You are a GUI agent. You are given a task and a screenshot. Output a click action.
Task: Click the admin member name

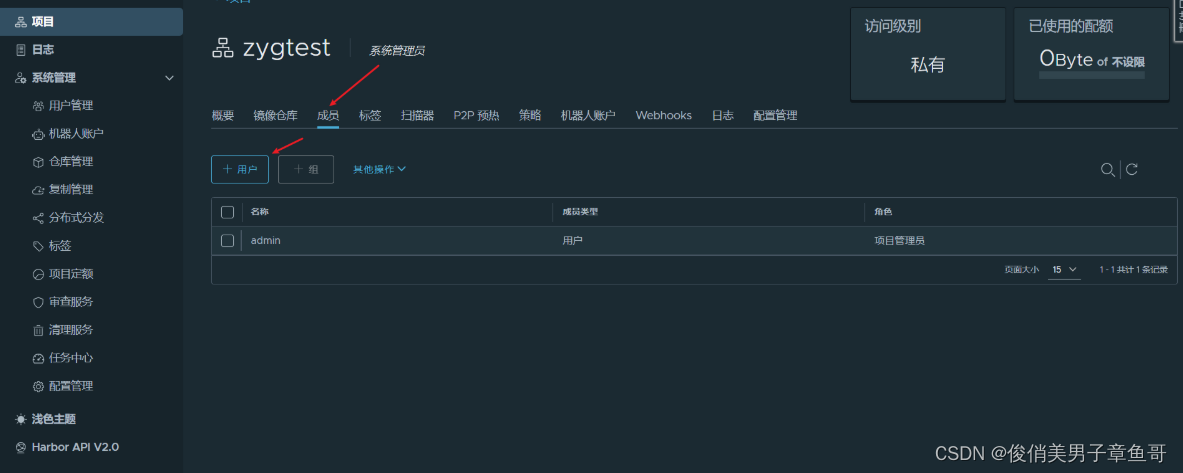(x=266, y=241)
